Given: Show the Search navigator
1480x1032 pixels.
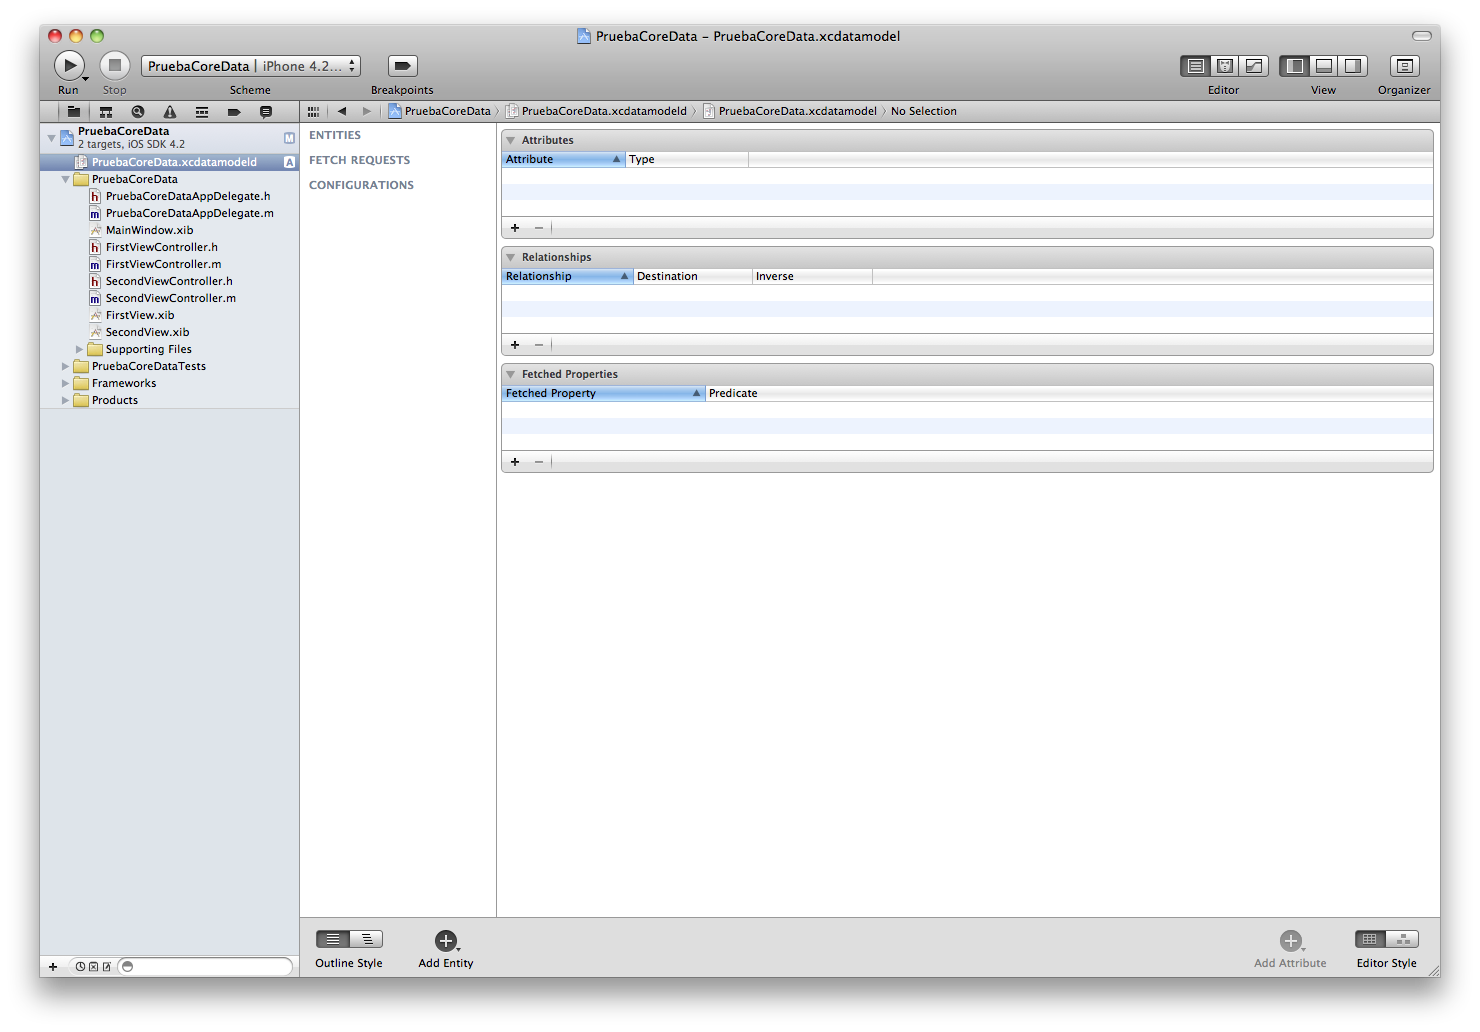Looking at the screenshot, I should pos(138,112).
